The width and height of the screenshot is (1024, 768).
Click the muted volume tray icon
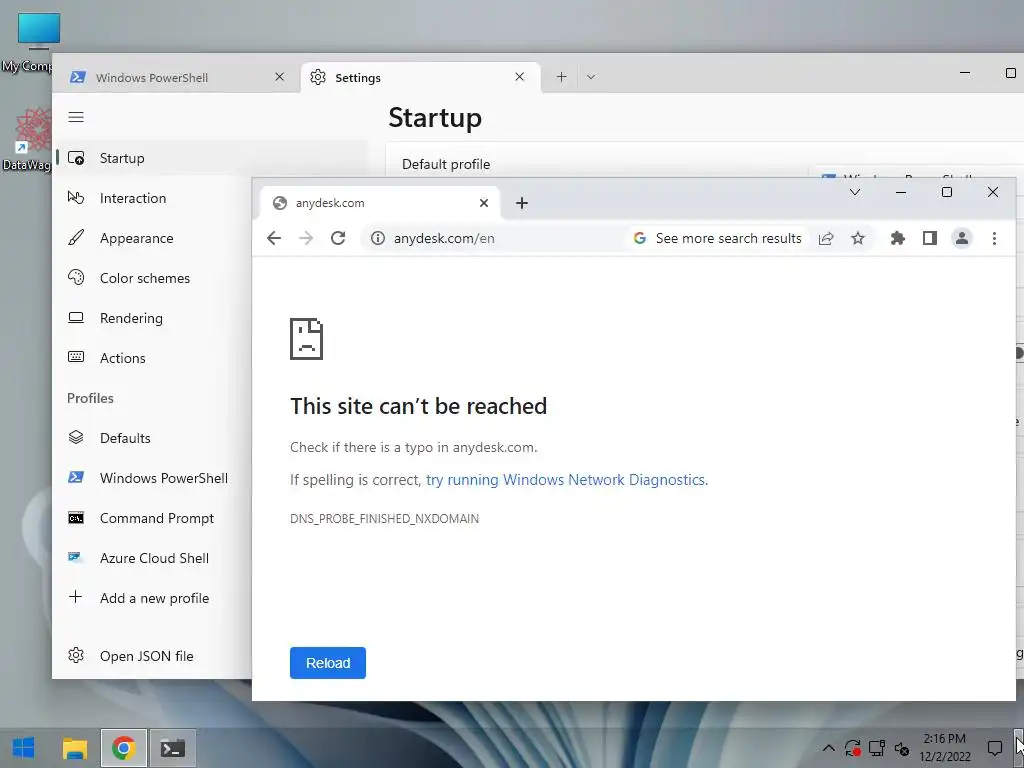(901, 748)
